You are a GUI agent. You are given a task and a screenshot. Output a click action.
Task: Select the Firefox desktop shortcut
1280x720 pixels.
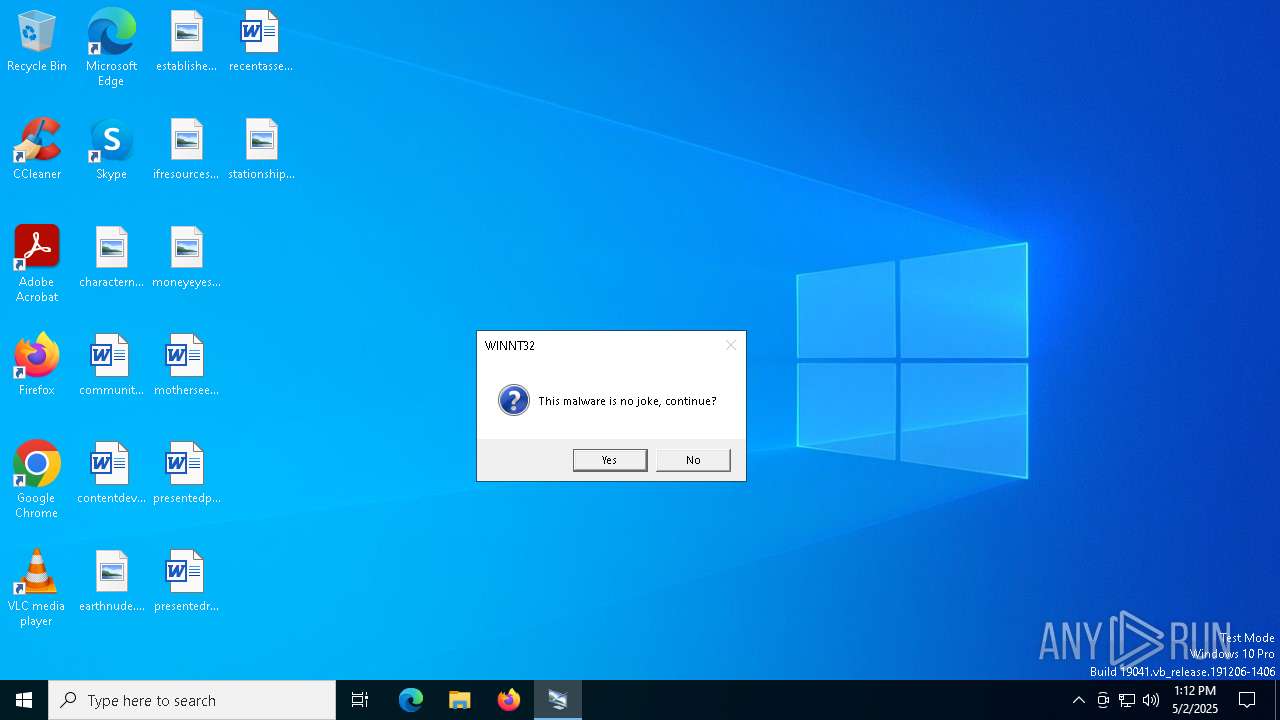click(x=37, y=366)
